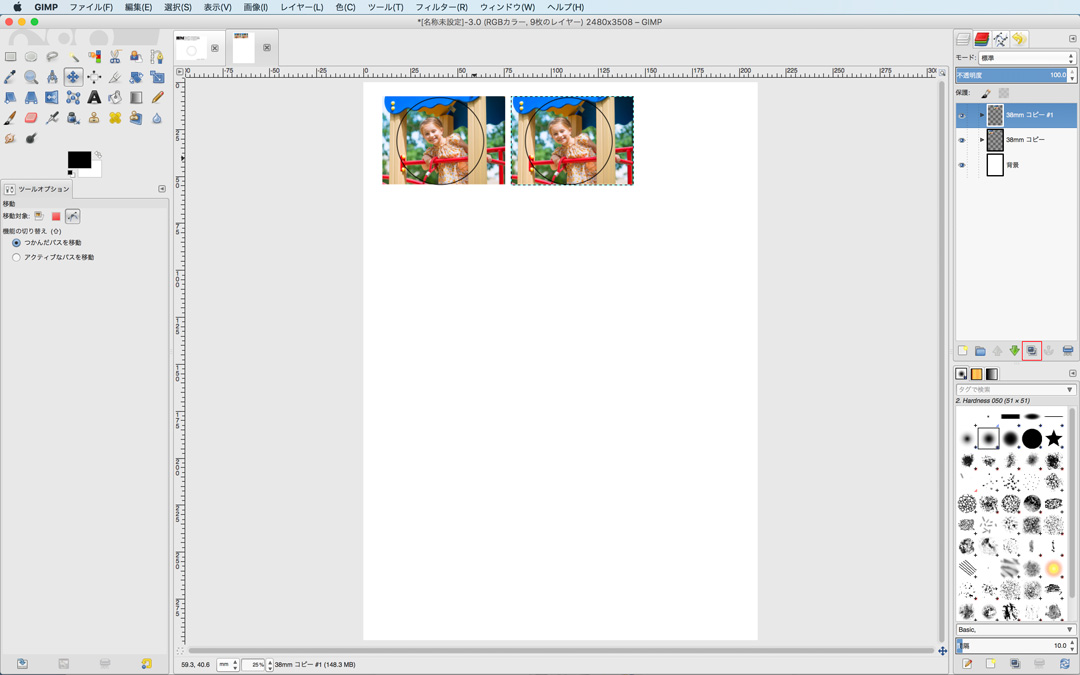
Task: Toggle visibility of the 背景 layer
Action: pos(962,165)
